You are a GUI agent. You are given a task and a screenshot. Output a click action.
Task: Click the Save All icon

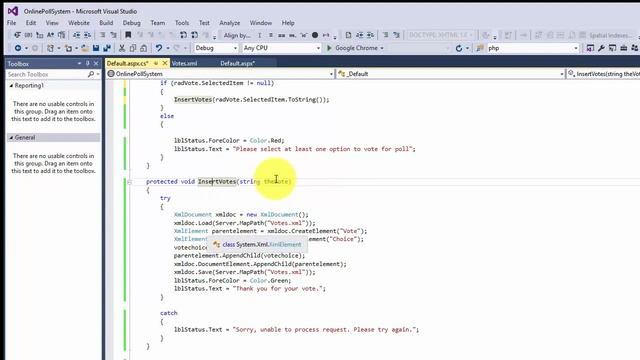click(107, 48)
